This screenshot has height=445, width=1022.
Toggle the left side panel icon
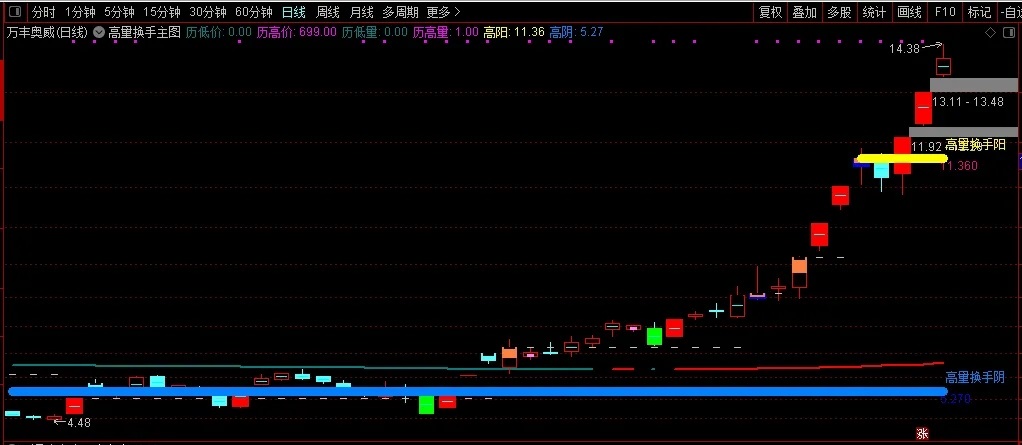click(x=16, y=12)
